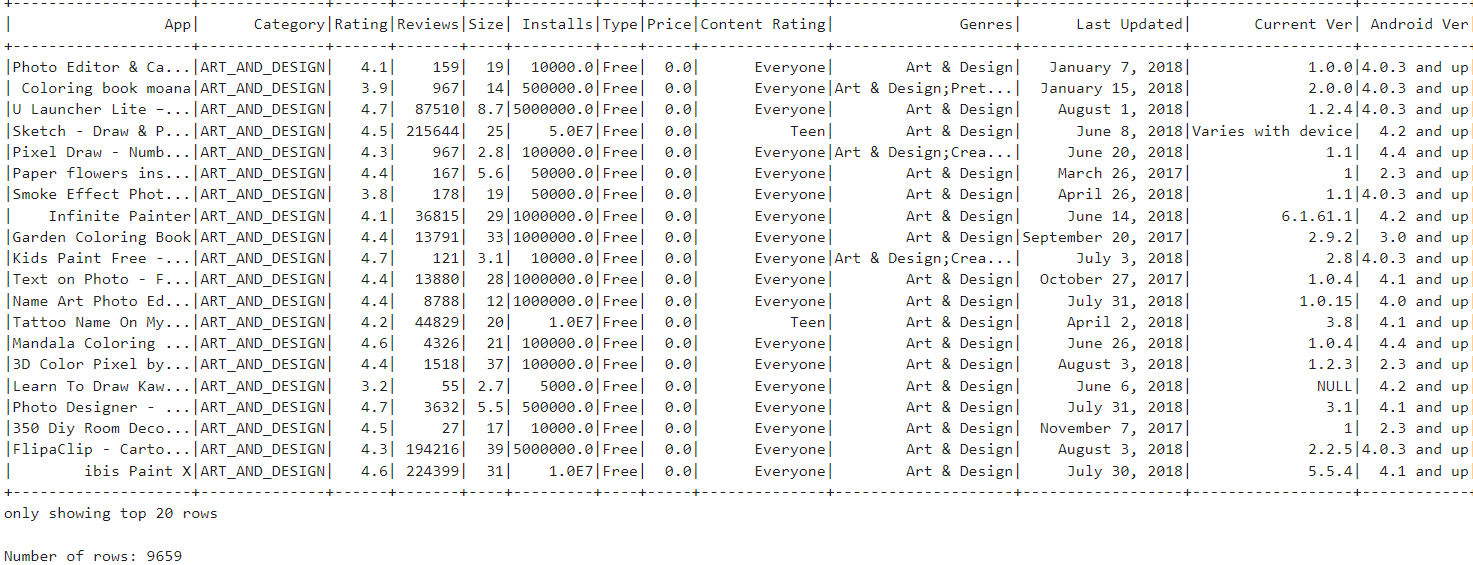
Task: Click the "Android Ver" column header
Action: [x=1419, y=25]
